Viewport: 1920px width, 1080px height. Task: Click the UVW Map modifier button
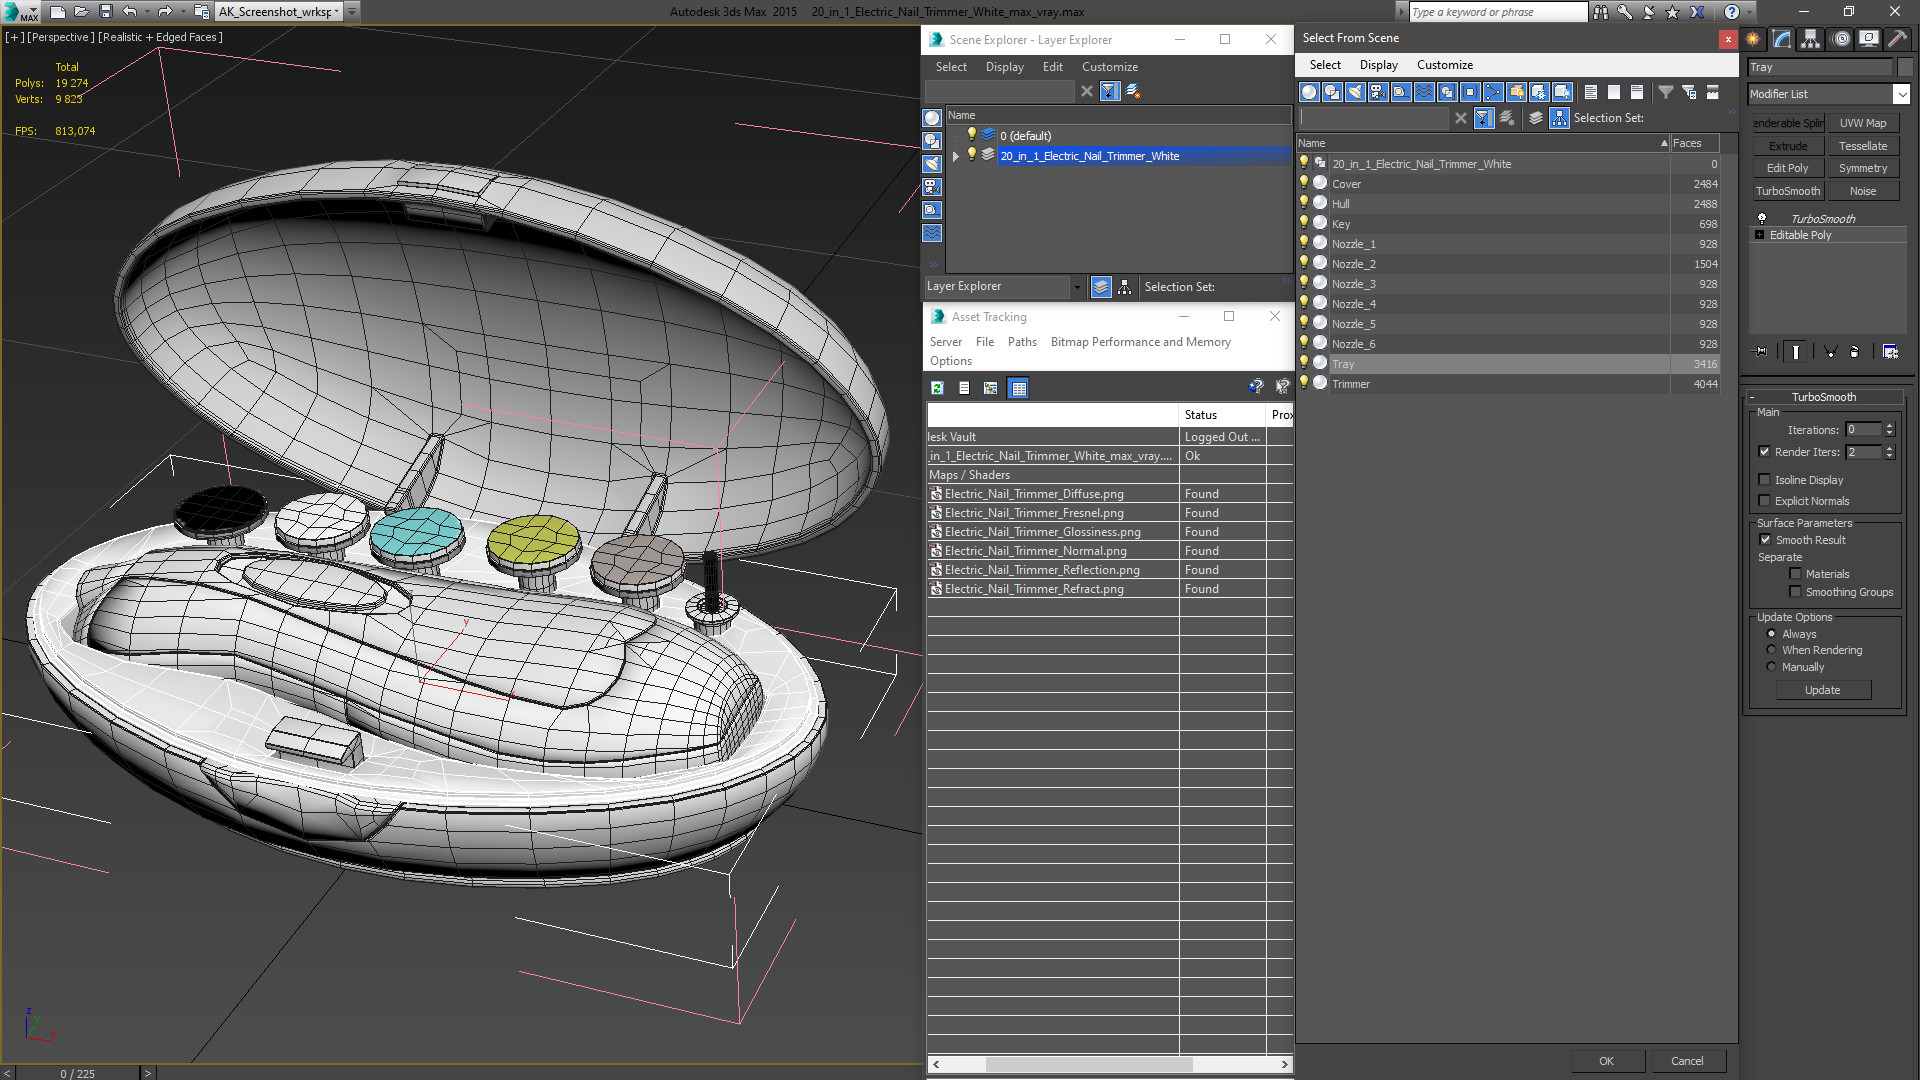(x=1863, y=121)
